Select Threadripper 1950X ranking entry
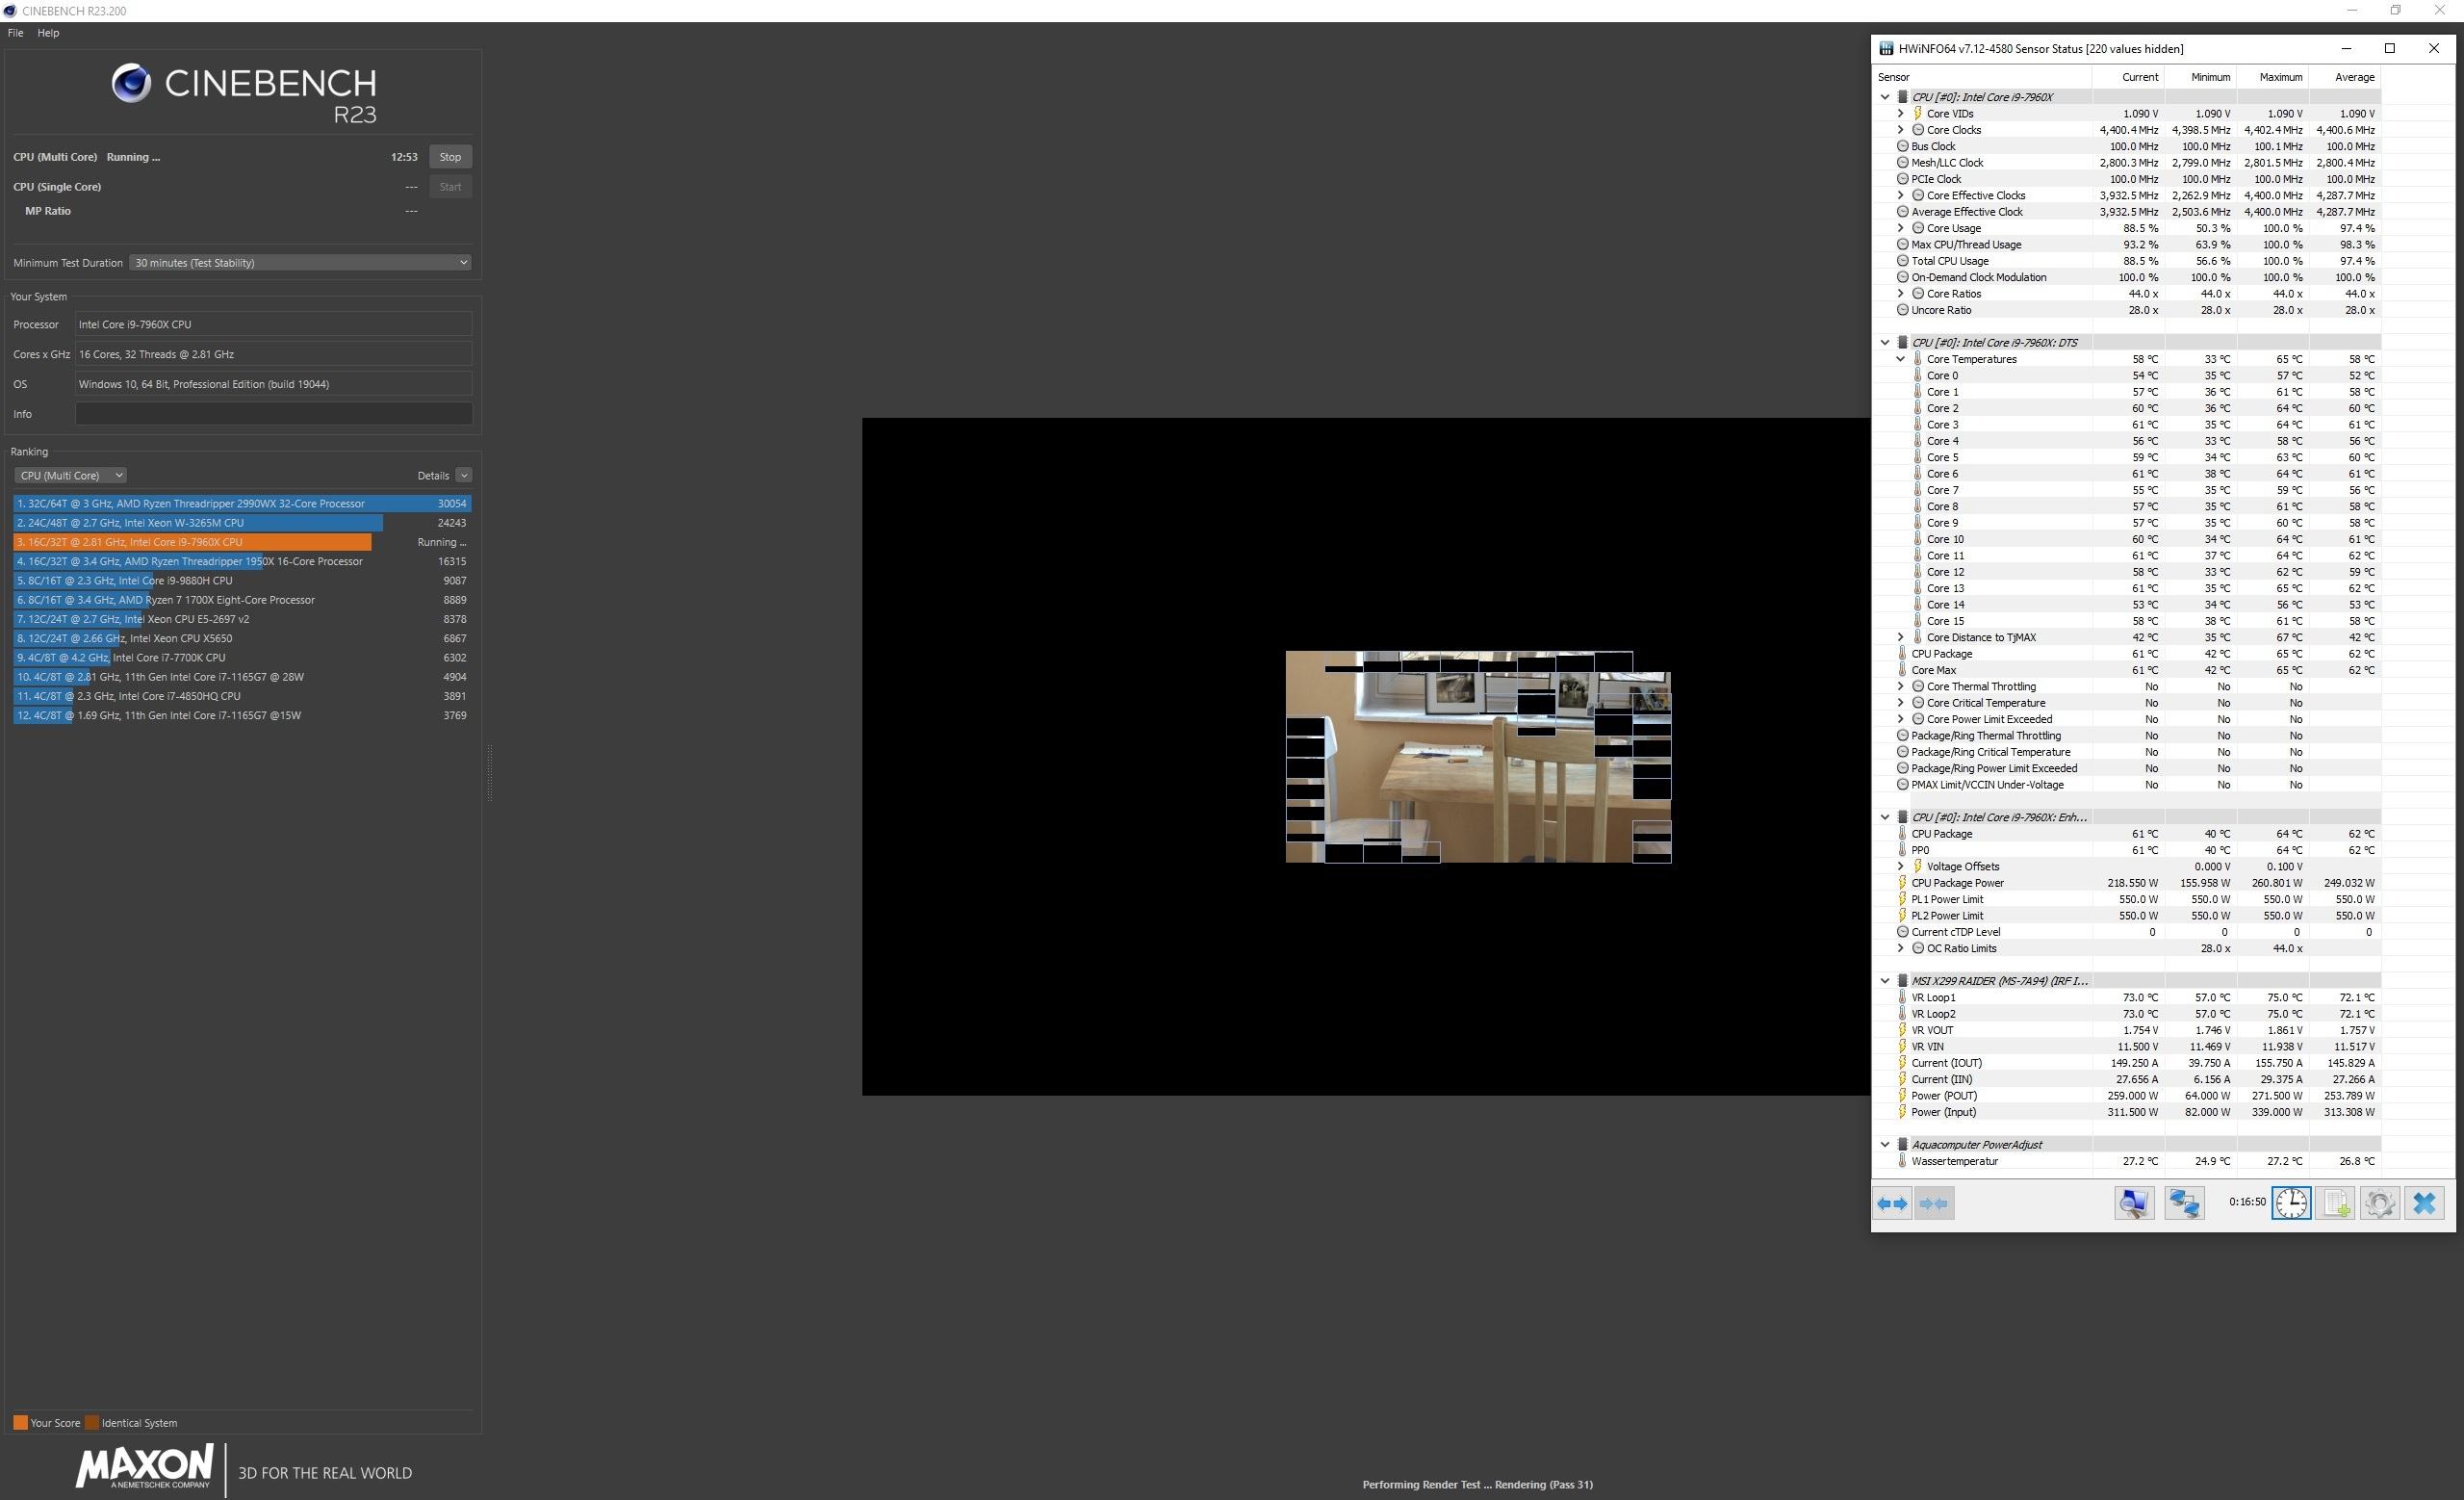 click(242, 561)
